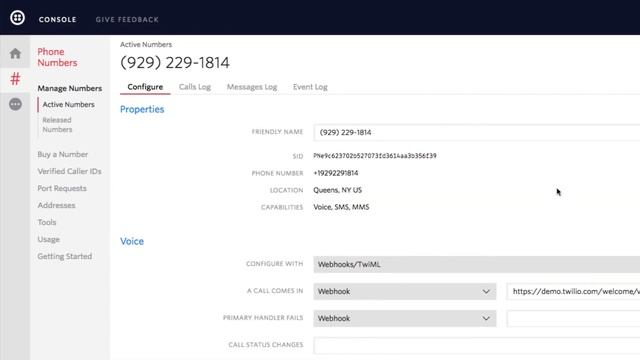The image size is (640, 360).
Task: Click the A Call Comes In URL field
Action: click(573, 291)
